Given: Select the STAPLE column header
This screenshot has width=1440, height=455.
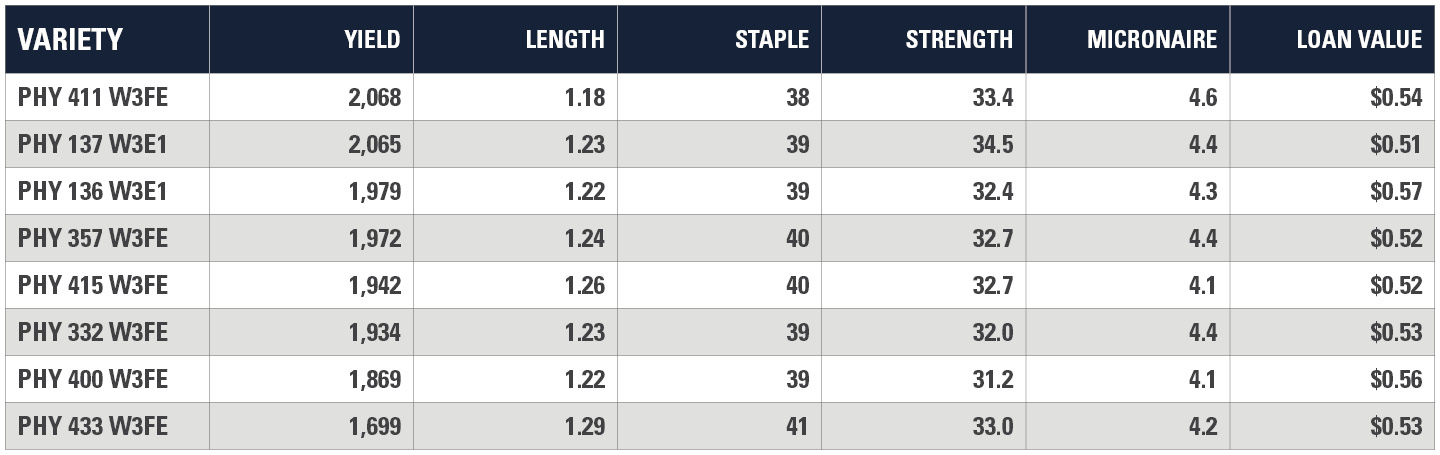Looking at the screenshot, I should pyautogui.click(x=772, y=39).
